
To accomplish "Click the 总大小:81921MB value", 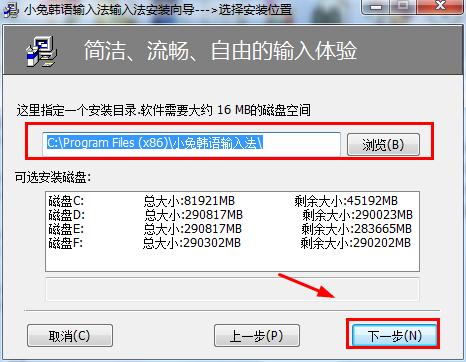I will click(x=189, y=201).
